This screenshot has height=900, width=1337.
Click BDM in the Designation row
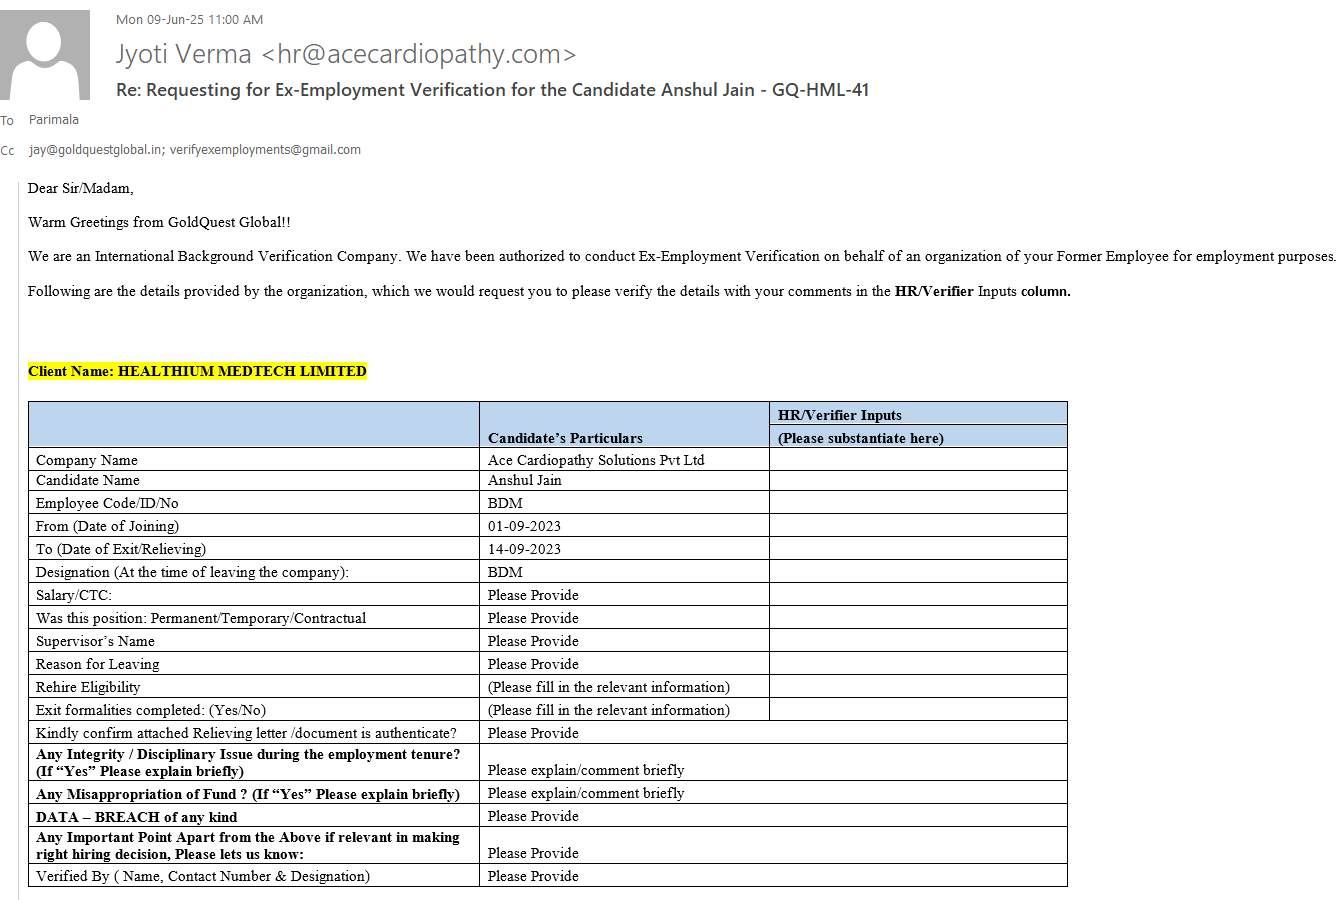[505, 572]
